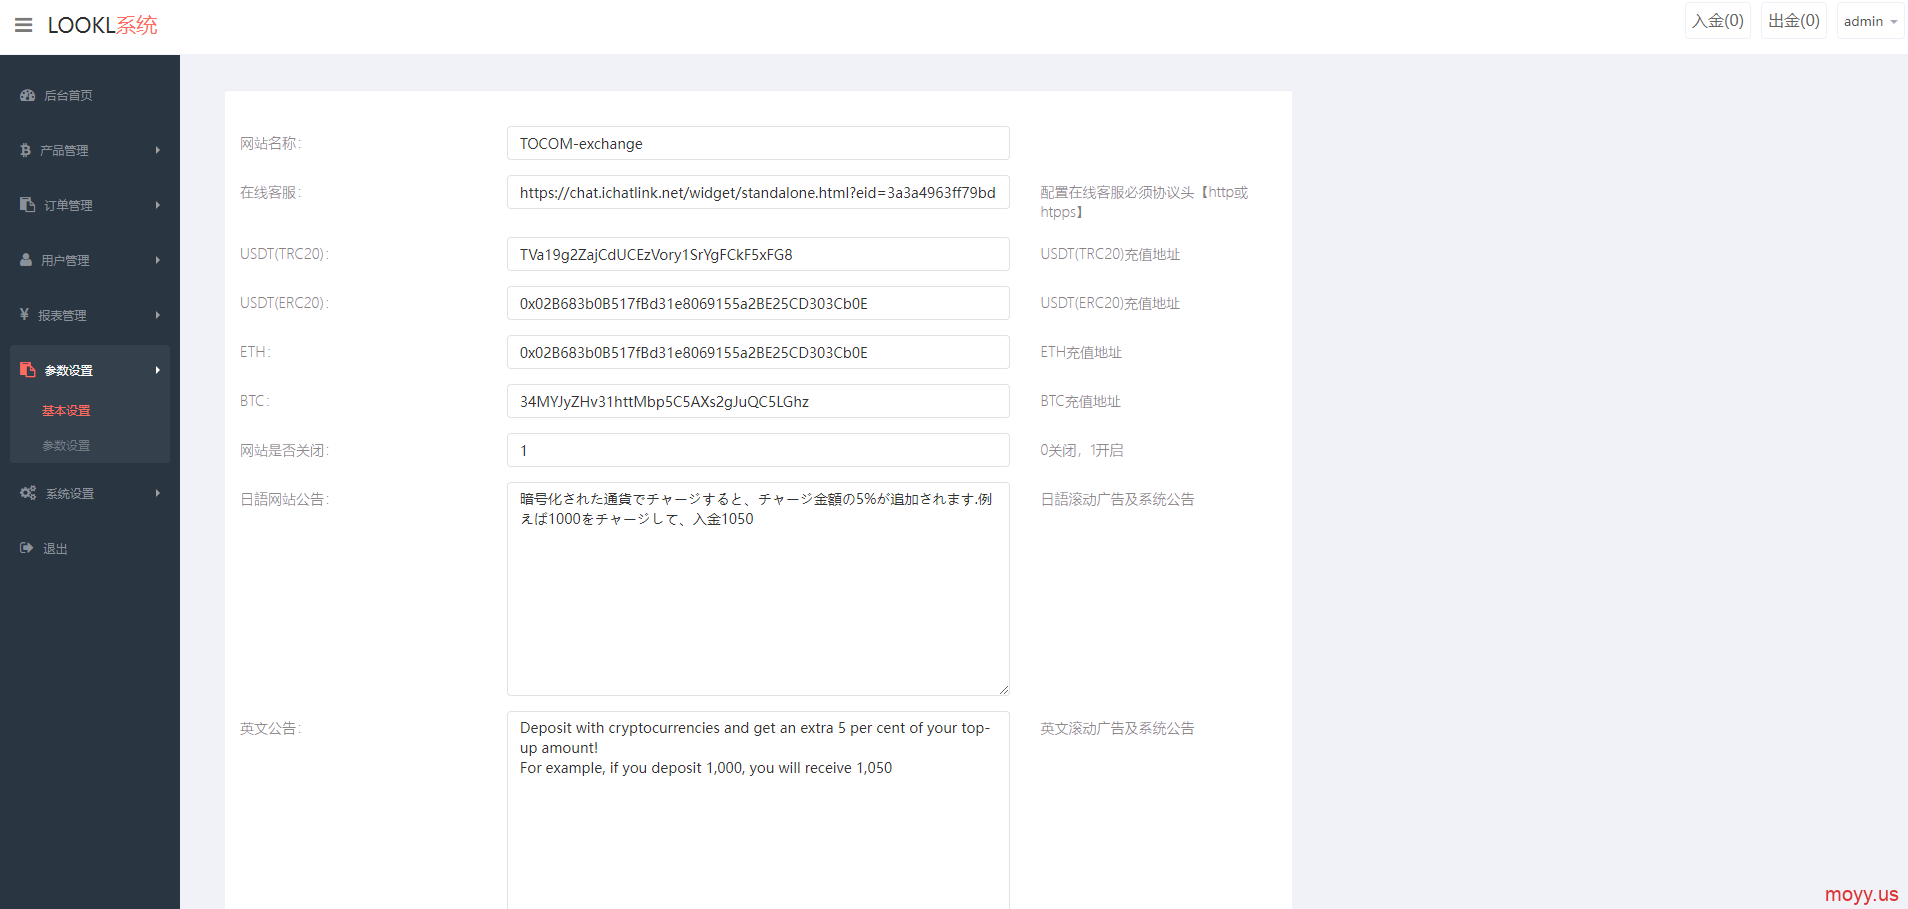Expand the 报表管理 submenu arrow
This screenshot has width=1908, height=909.
click(x=158, y=315)
